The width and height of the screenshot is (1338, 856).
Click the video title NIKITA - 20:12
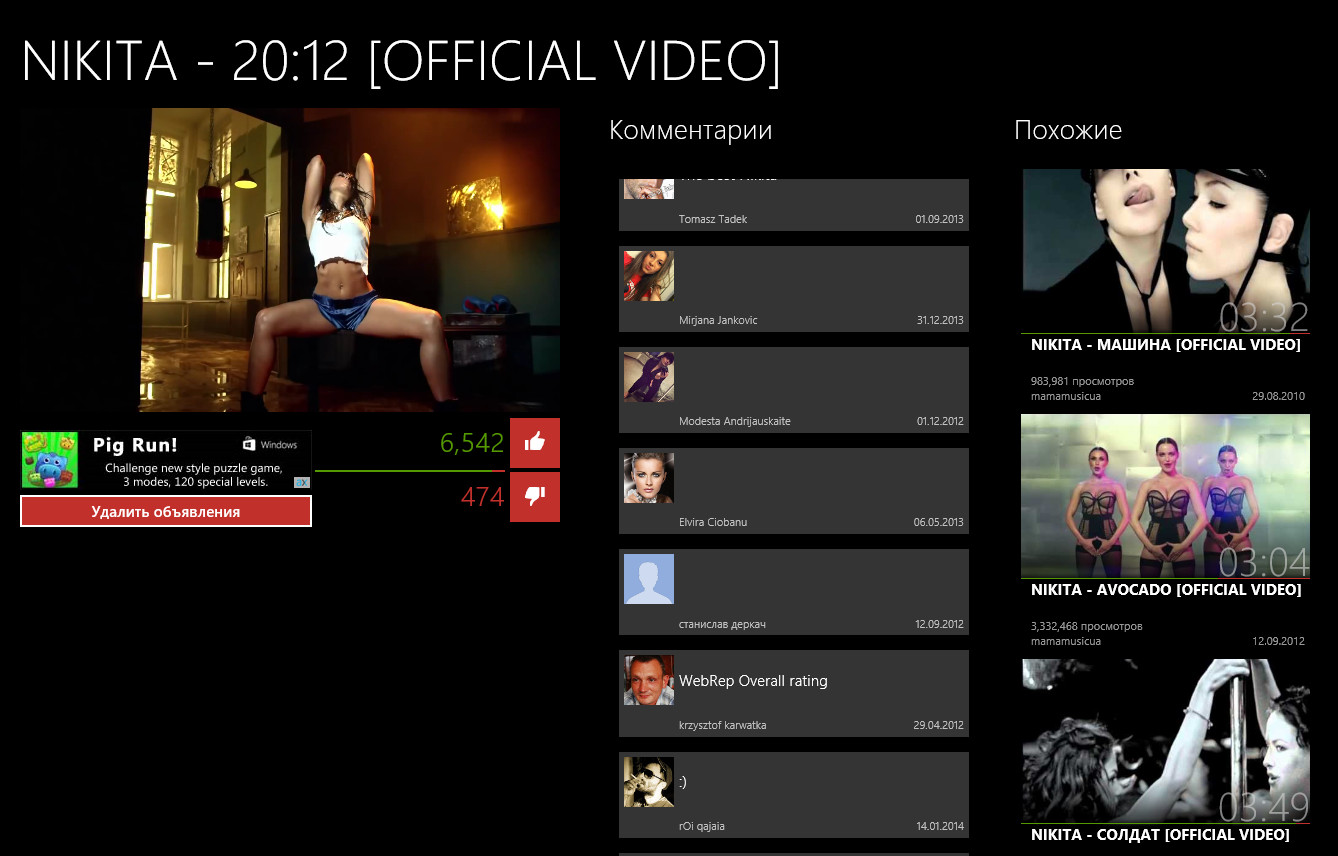[400, 62]
